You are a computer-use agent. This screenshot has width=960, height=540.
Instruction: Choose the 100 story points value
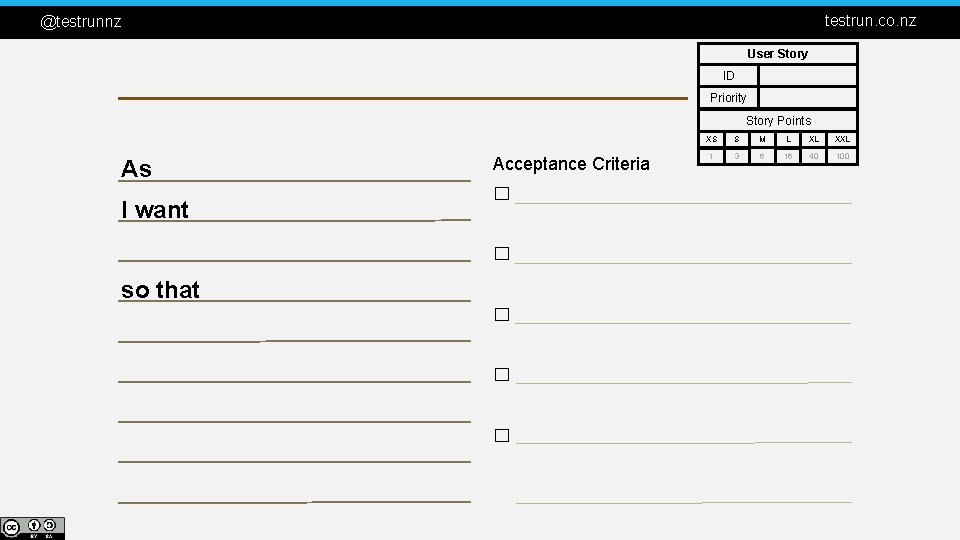[x=842, y=156]
